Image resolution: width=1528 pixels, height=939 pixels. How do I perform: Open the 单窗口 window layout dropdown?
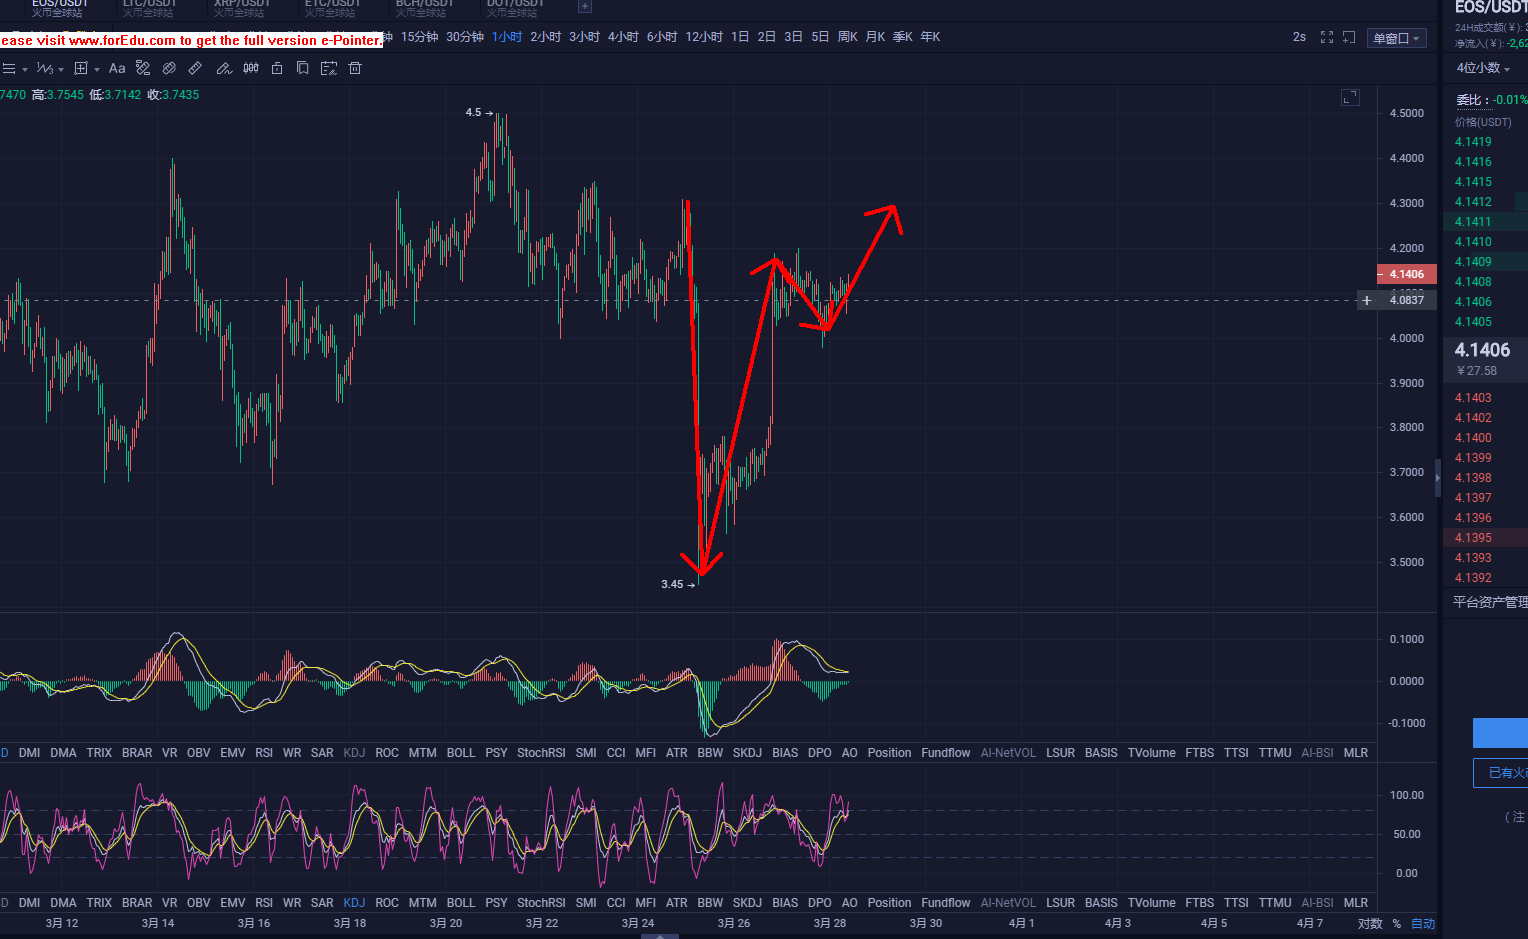point(1397,38)
